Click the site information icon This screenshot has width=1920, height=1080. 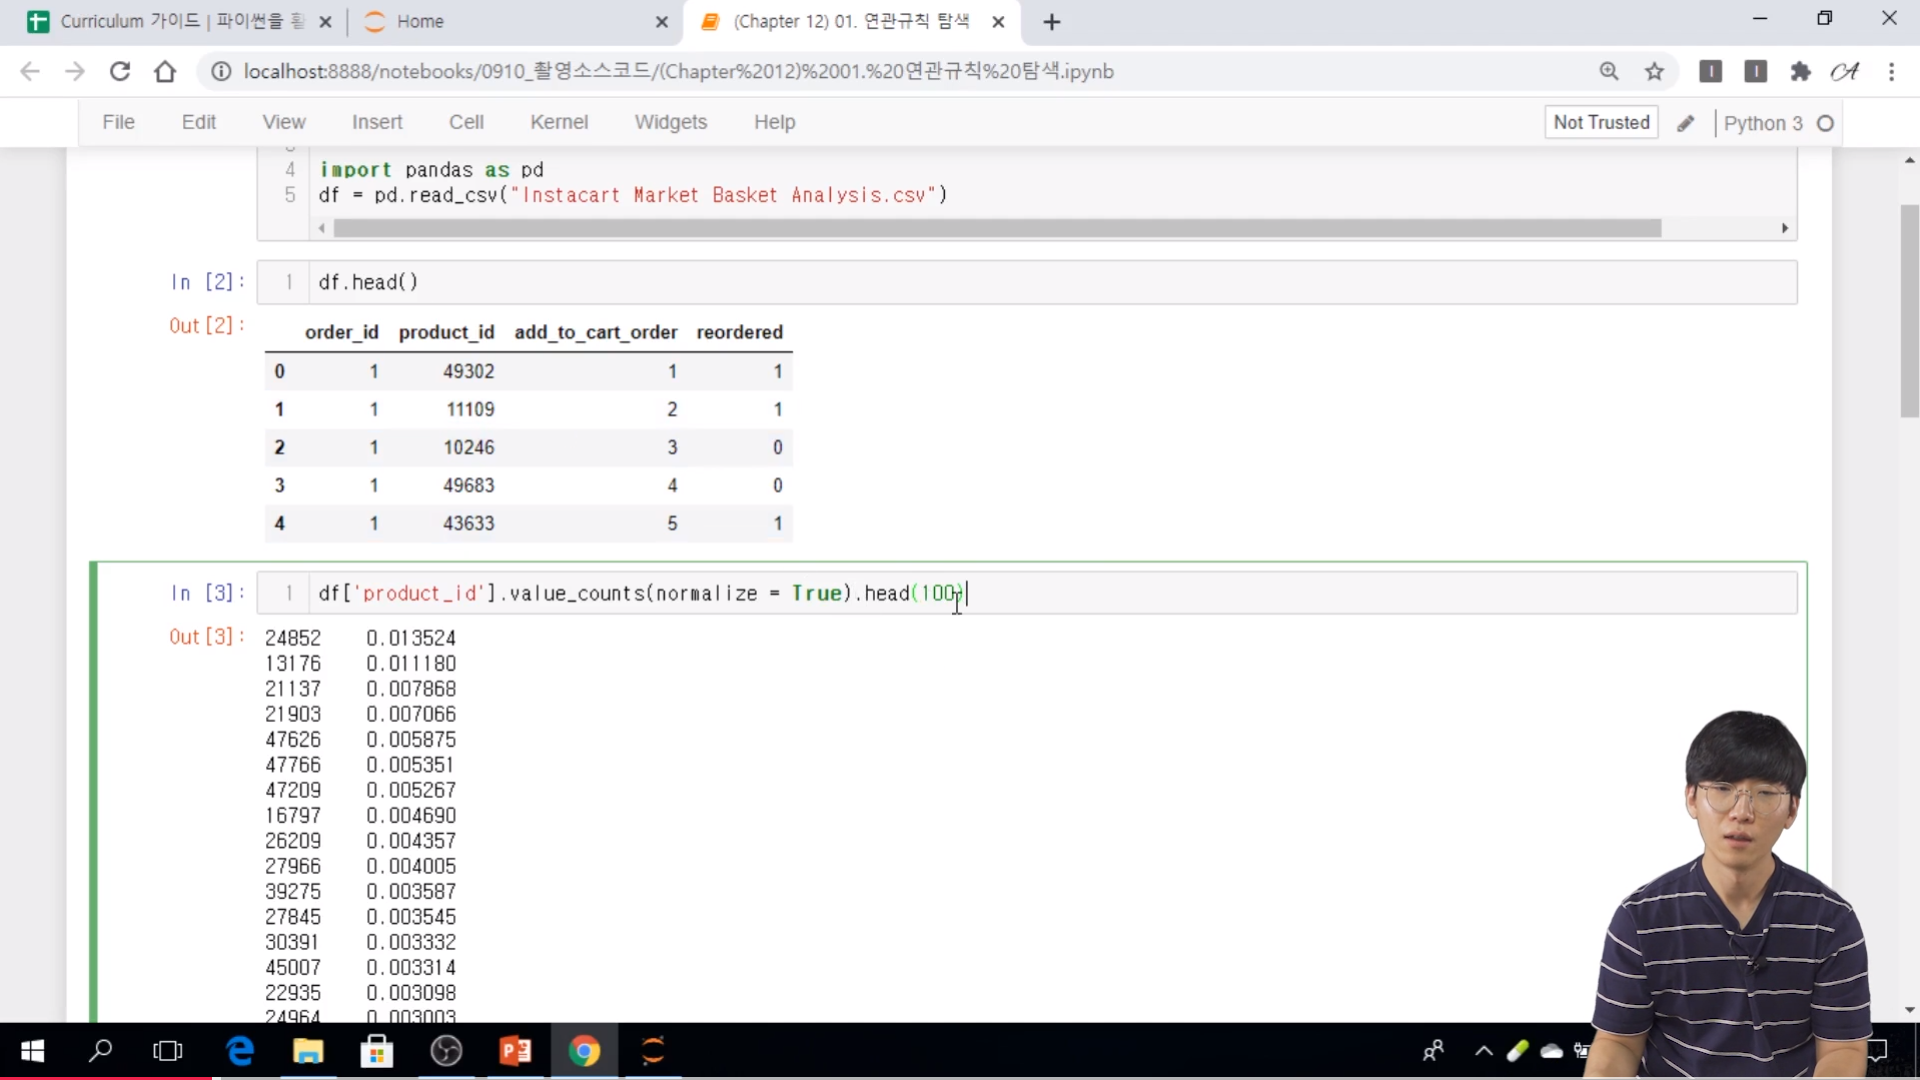(x=221, y=71)
